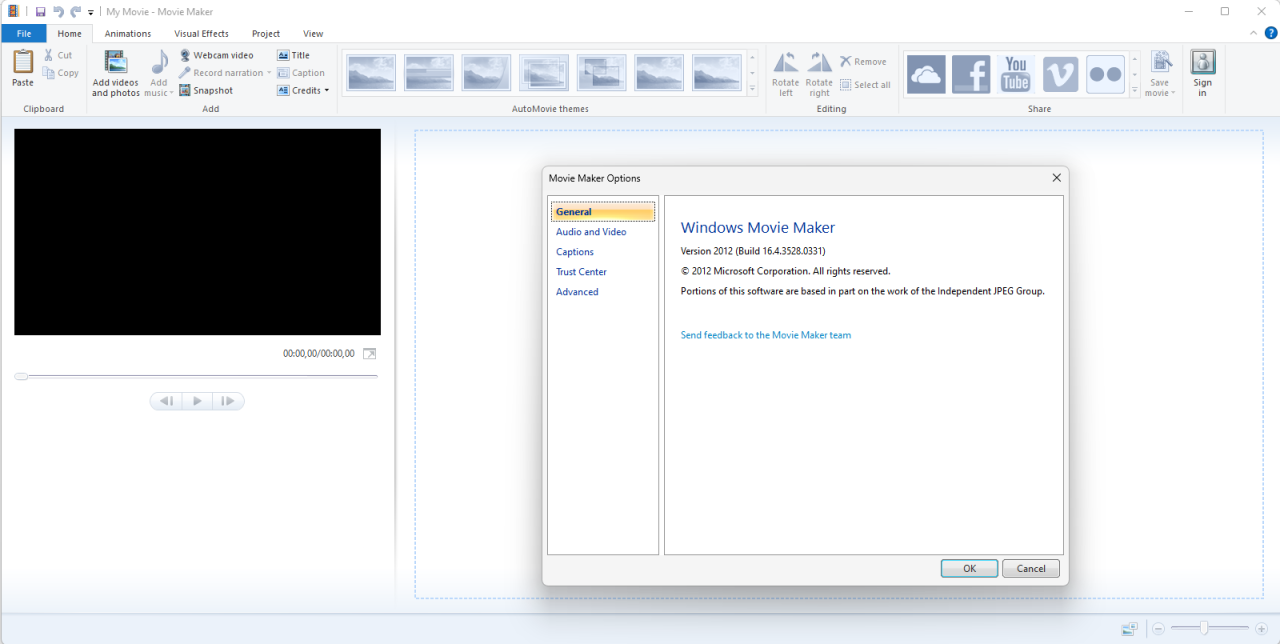The height and width of the screenshot is (644, 1280).
Task: Confirm options with the OK button
Action: [968, 568]
